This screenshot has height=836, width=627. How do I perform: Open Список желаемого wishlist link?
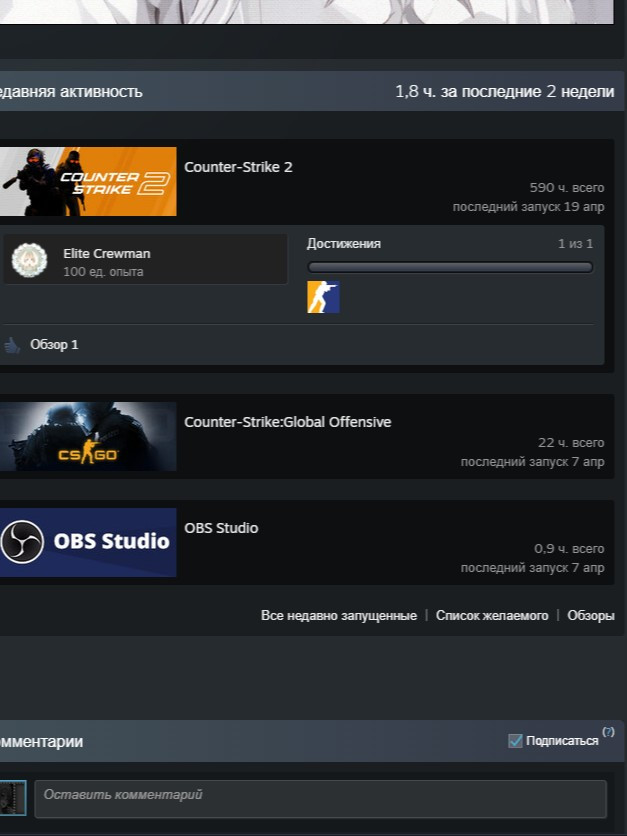492,616
